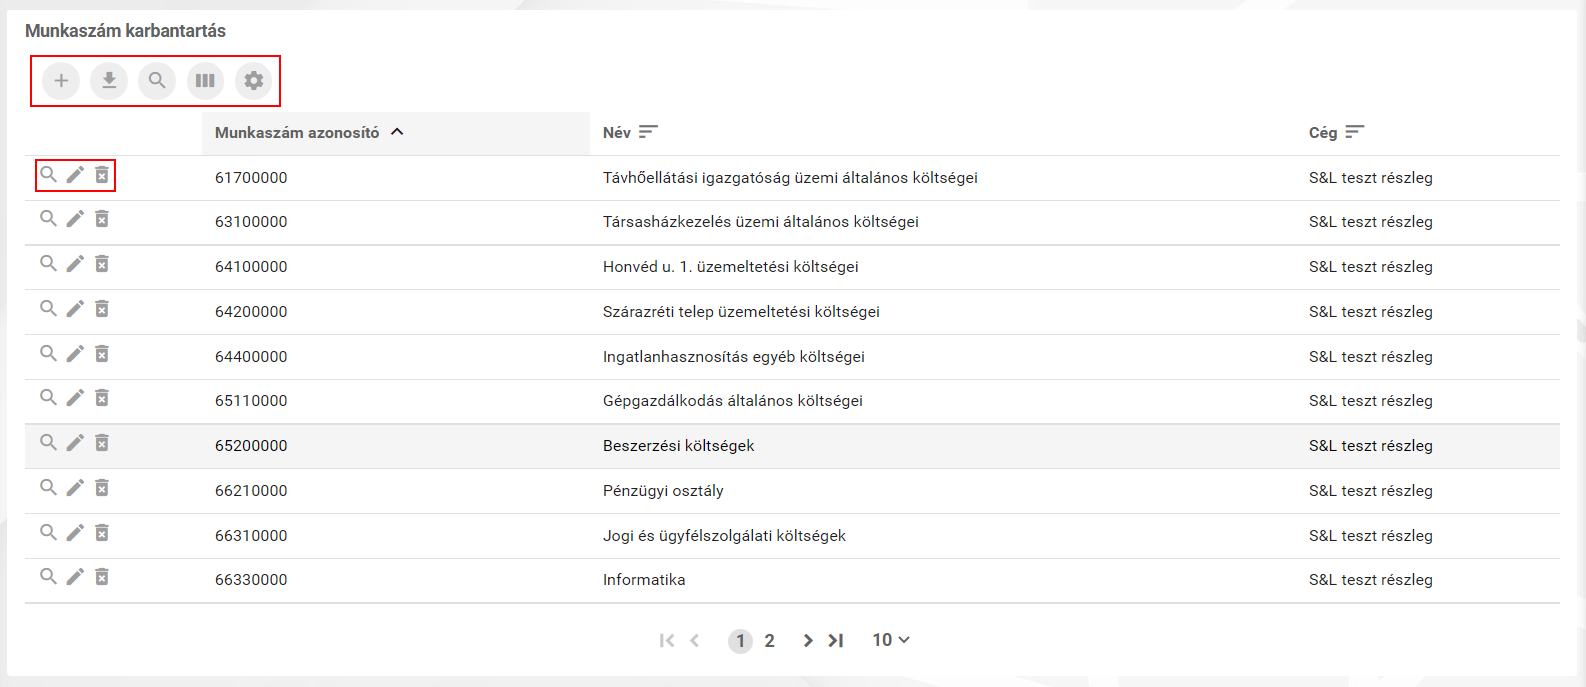Image resolution: width=1586 pixels, height=687 pixels.
Task: Select the Gépgazdálkodás általános költségei row
Action: point(732,401)
